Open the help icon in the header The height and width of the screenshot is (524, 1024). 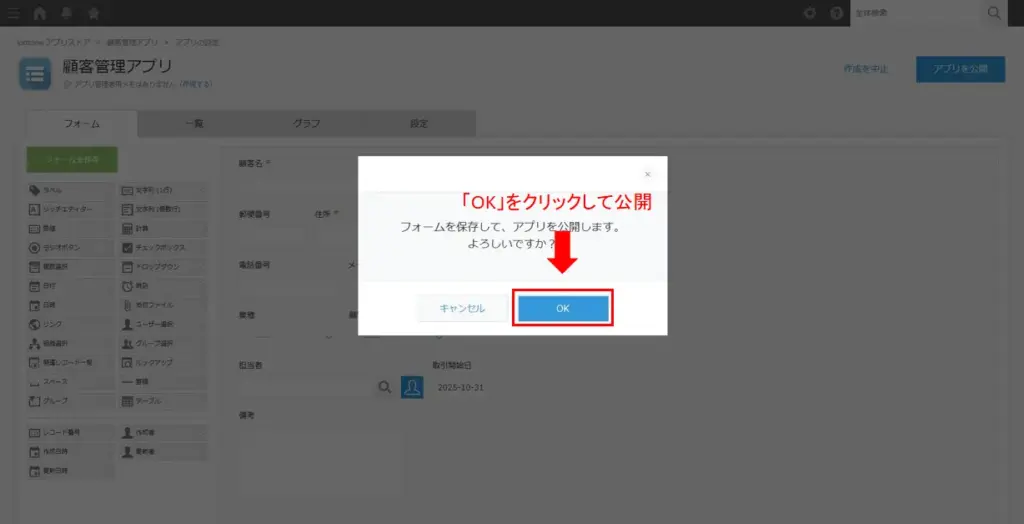837,13
